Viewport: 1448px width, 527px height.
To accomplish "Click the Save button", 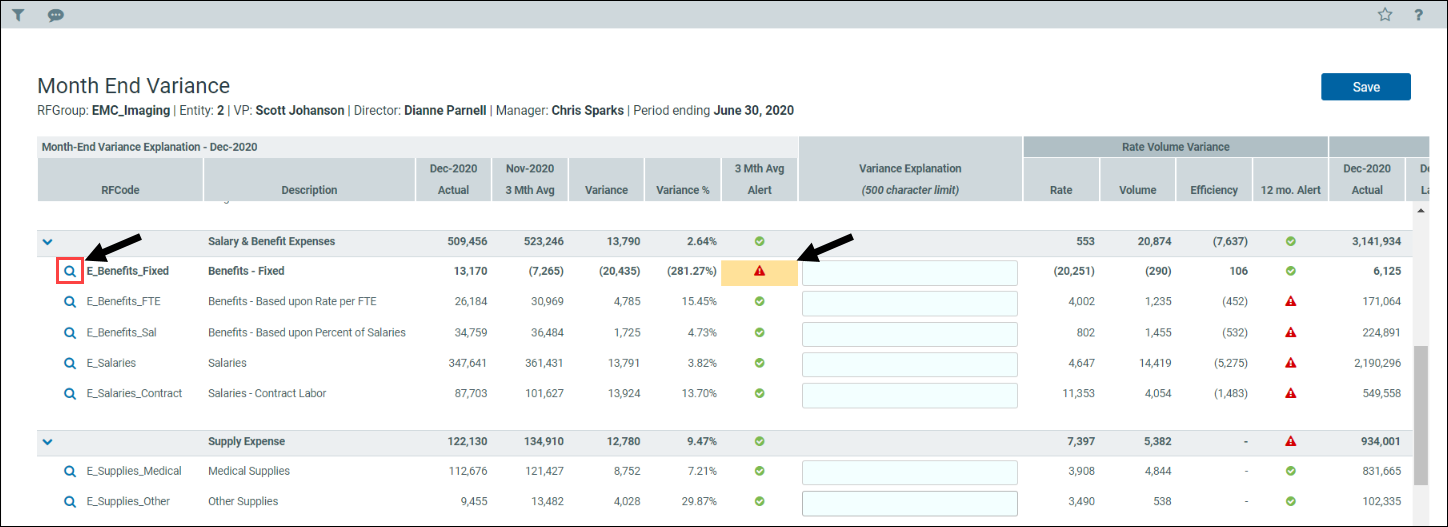I will pos(1366,87).
